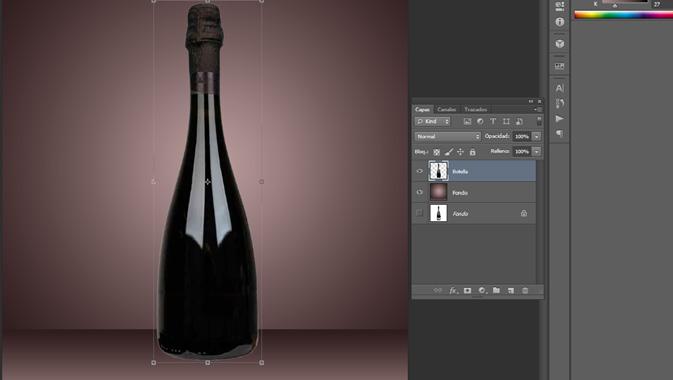This screenshot has height=380, width=673.
Task: Create a new layer group
Action: [496, 290]
